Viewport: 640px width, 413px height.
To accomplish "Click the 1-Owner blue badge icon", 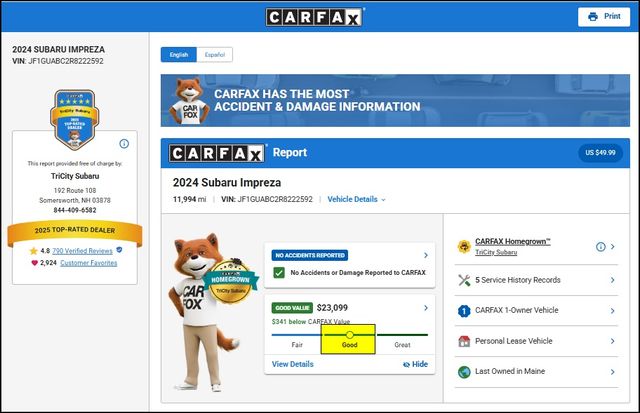I will pyautogui.click(x=464, y=311).
